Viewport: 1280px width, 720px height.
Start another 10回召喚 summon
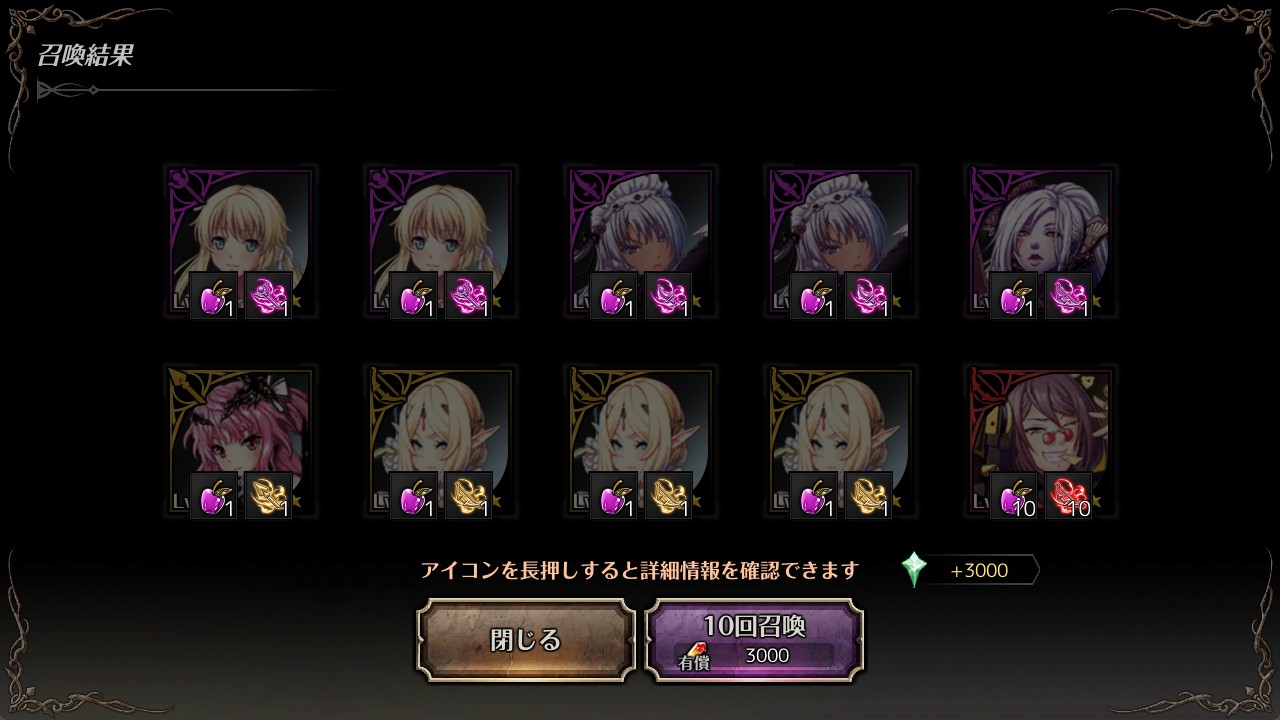click(x=754, y=640)
